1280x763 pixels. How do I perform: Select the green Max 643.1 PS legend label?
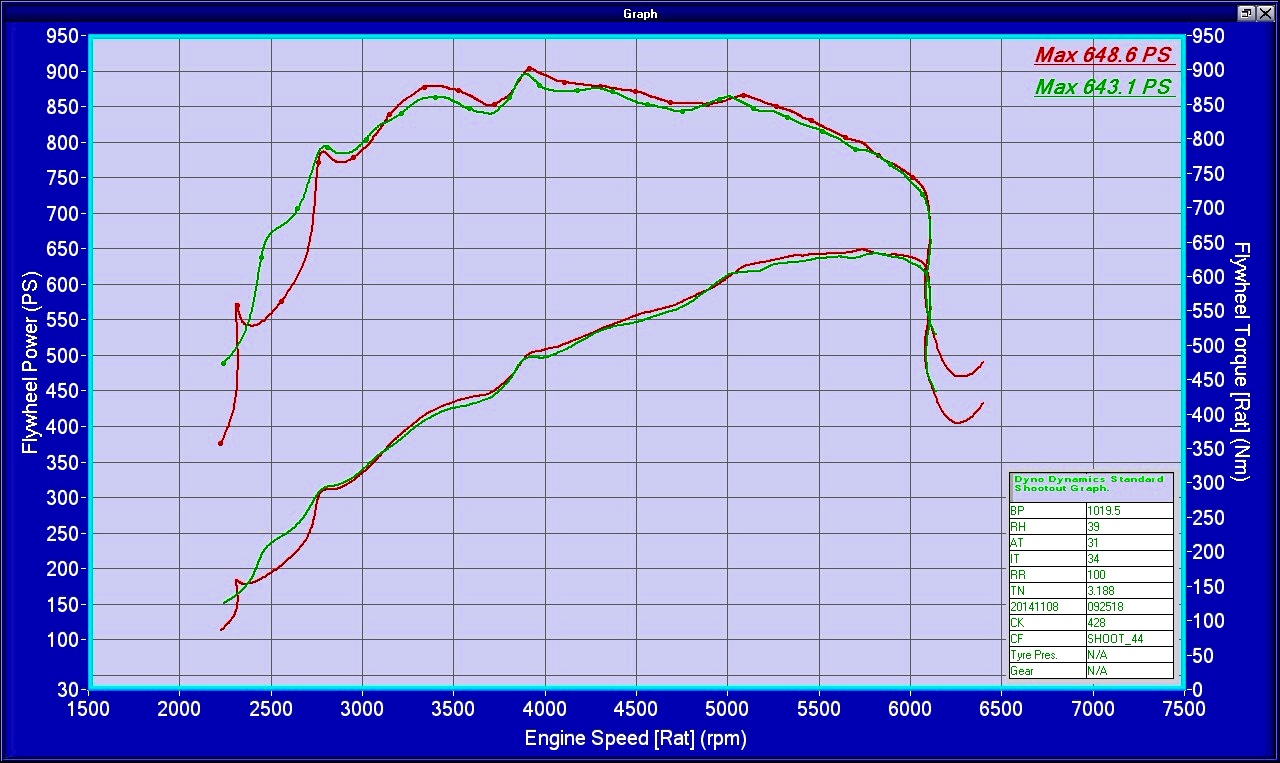coord(1102,88)
